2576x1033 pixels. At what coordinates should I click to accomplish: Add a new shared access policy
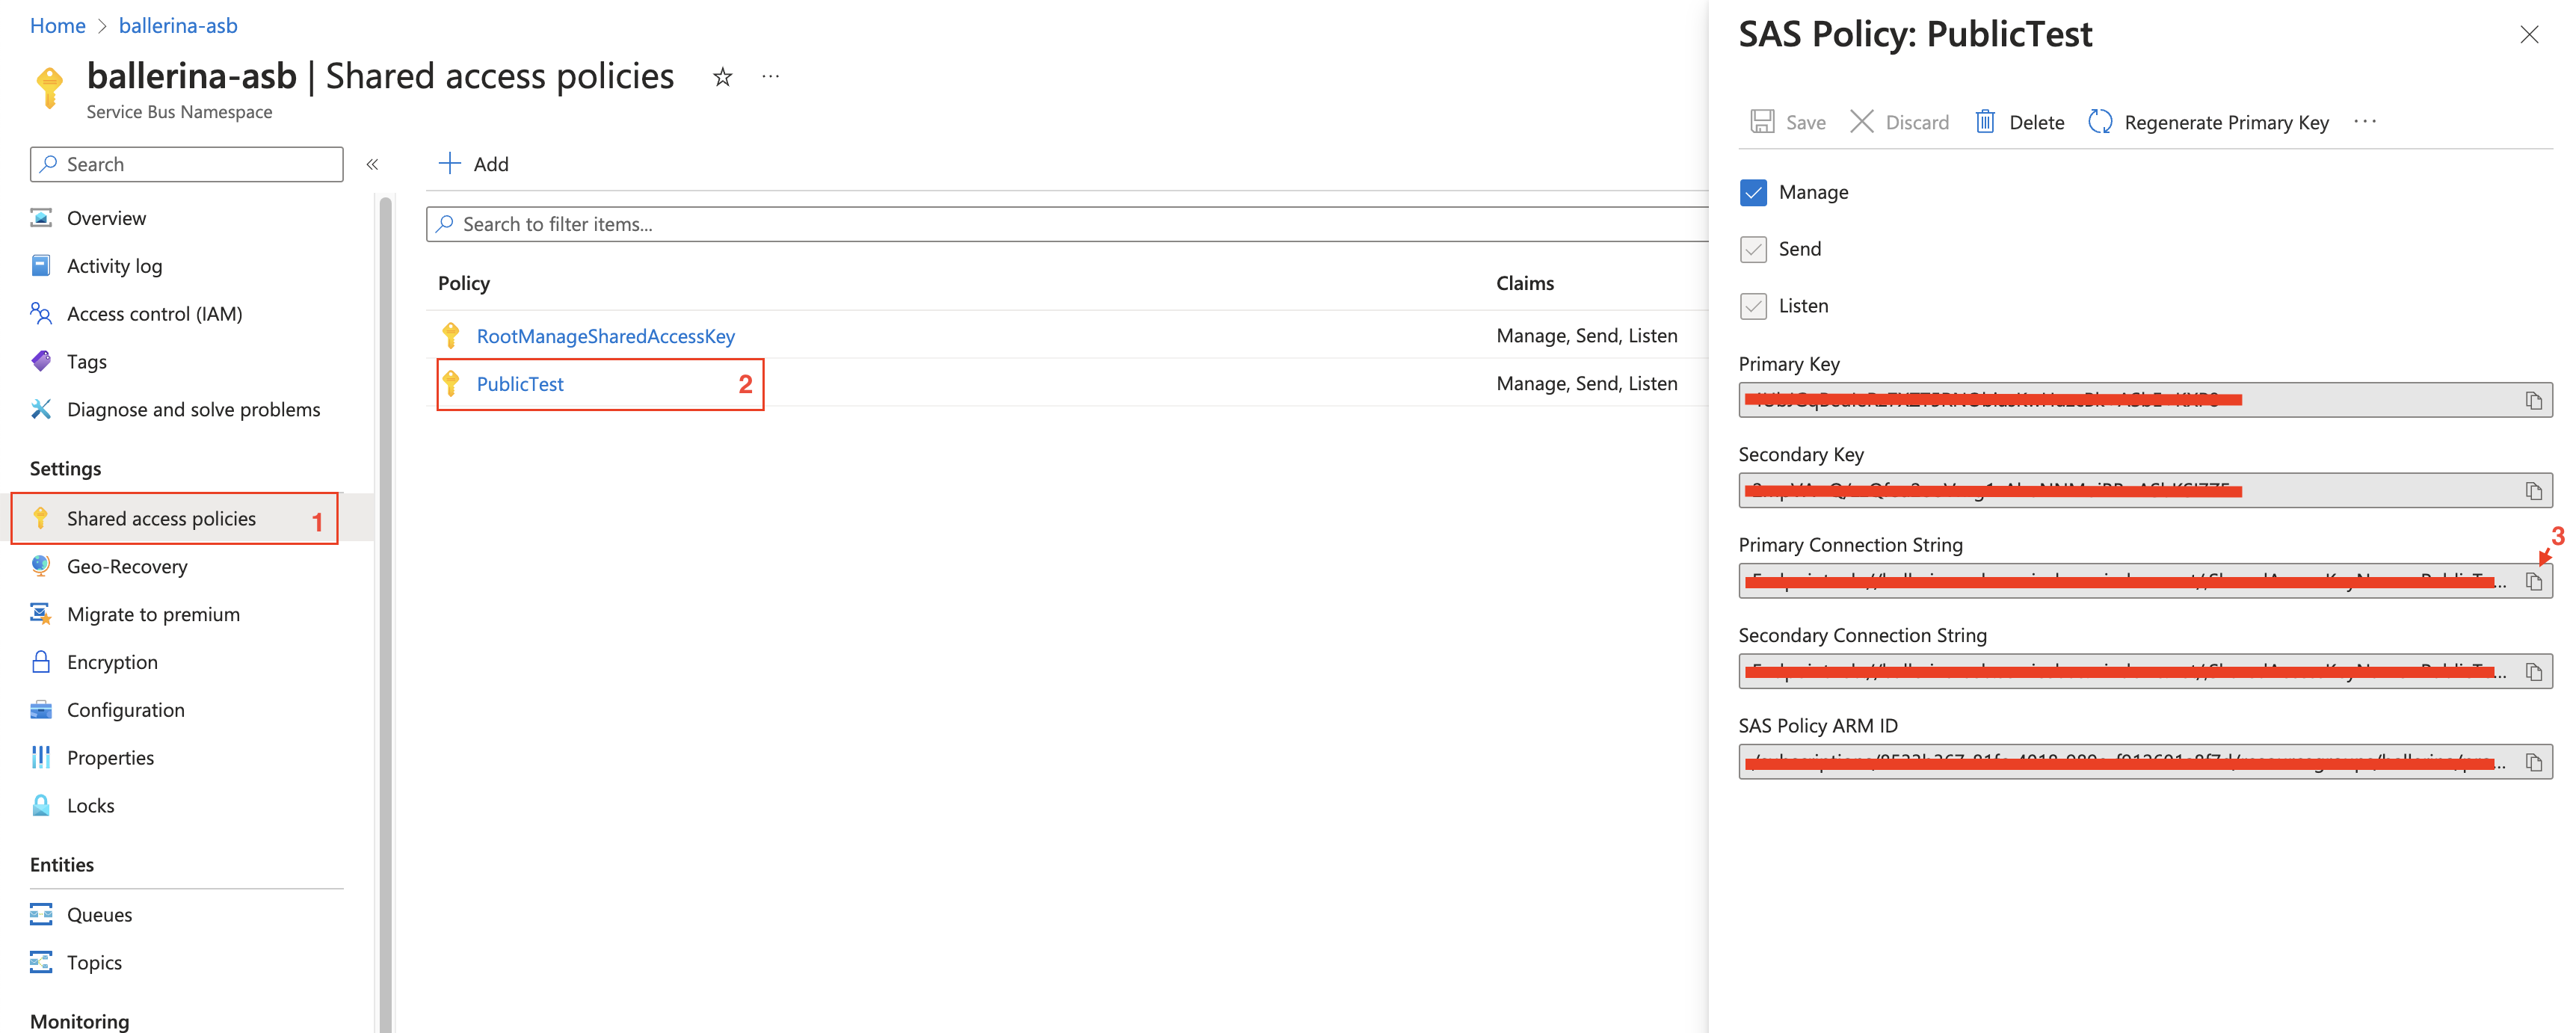pyautogui.click(x=473, y=164)
